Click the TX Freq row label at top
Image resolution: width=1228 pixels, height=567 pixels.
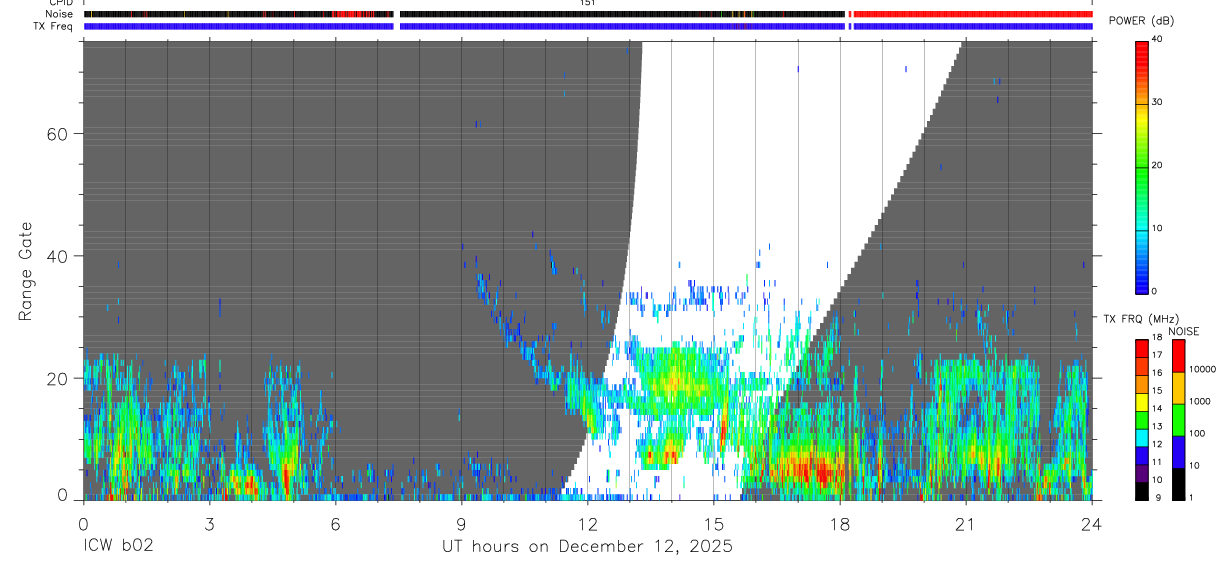pos(55,25)
